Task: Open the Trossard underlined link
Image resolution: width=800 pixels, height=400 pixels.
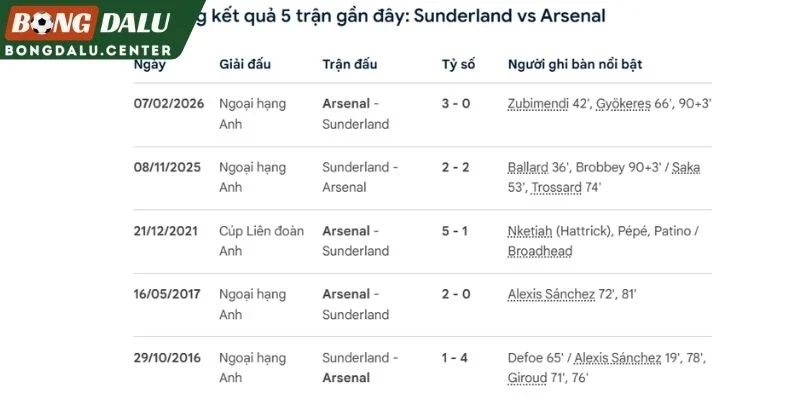Action: click(557, 187)
